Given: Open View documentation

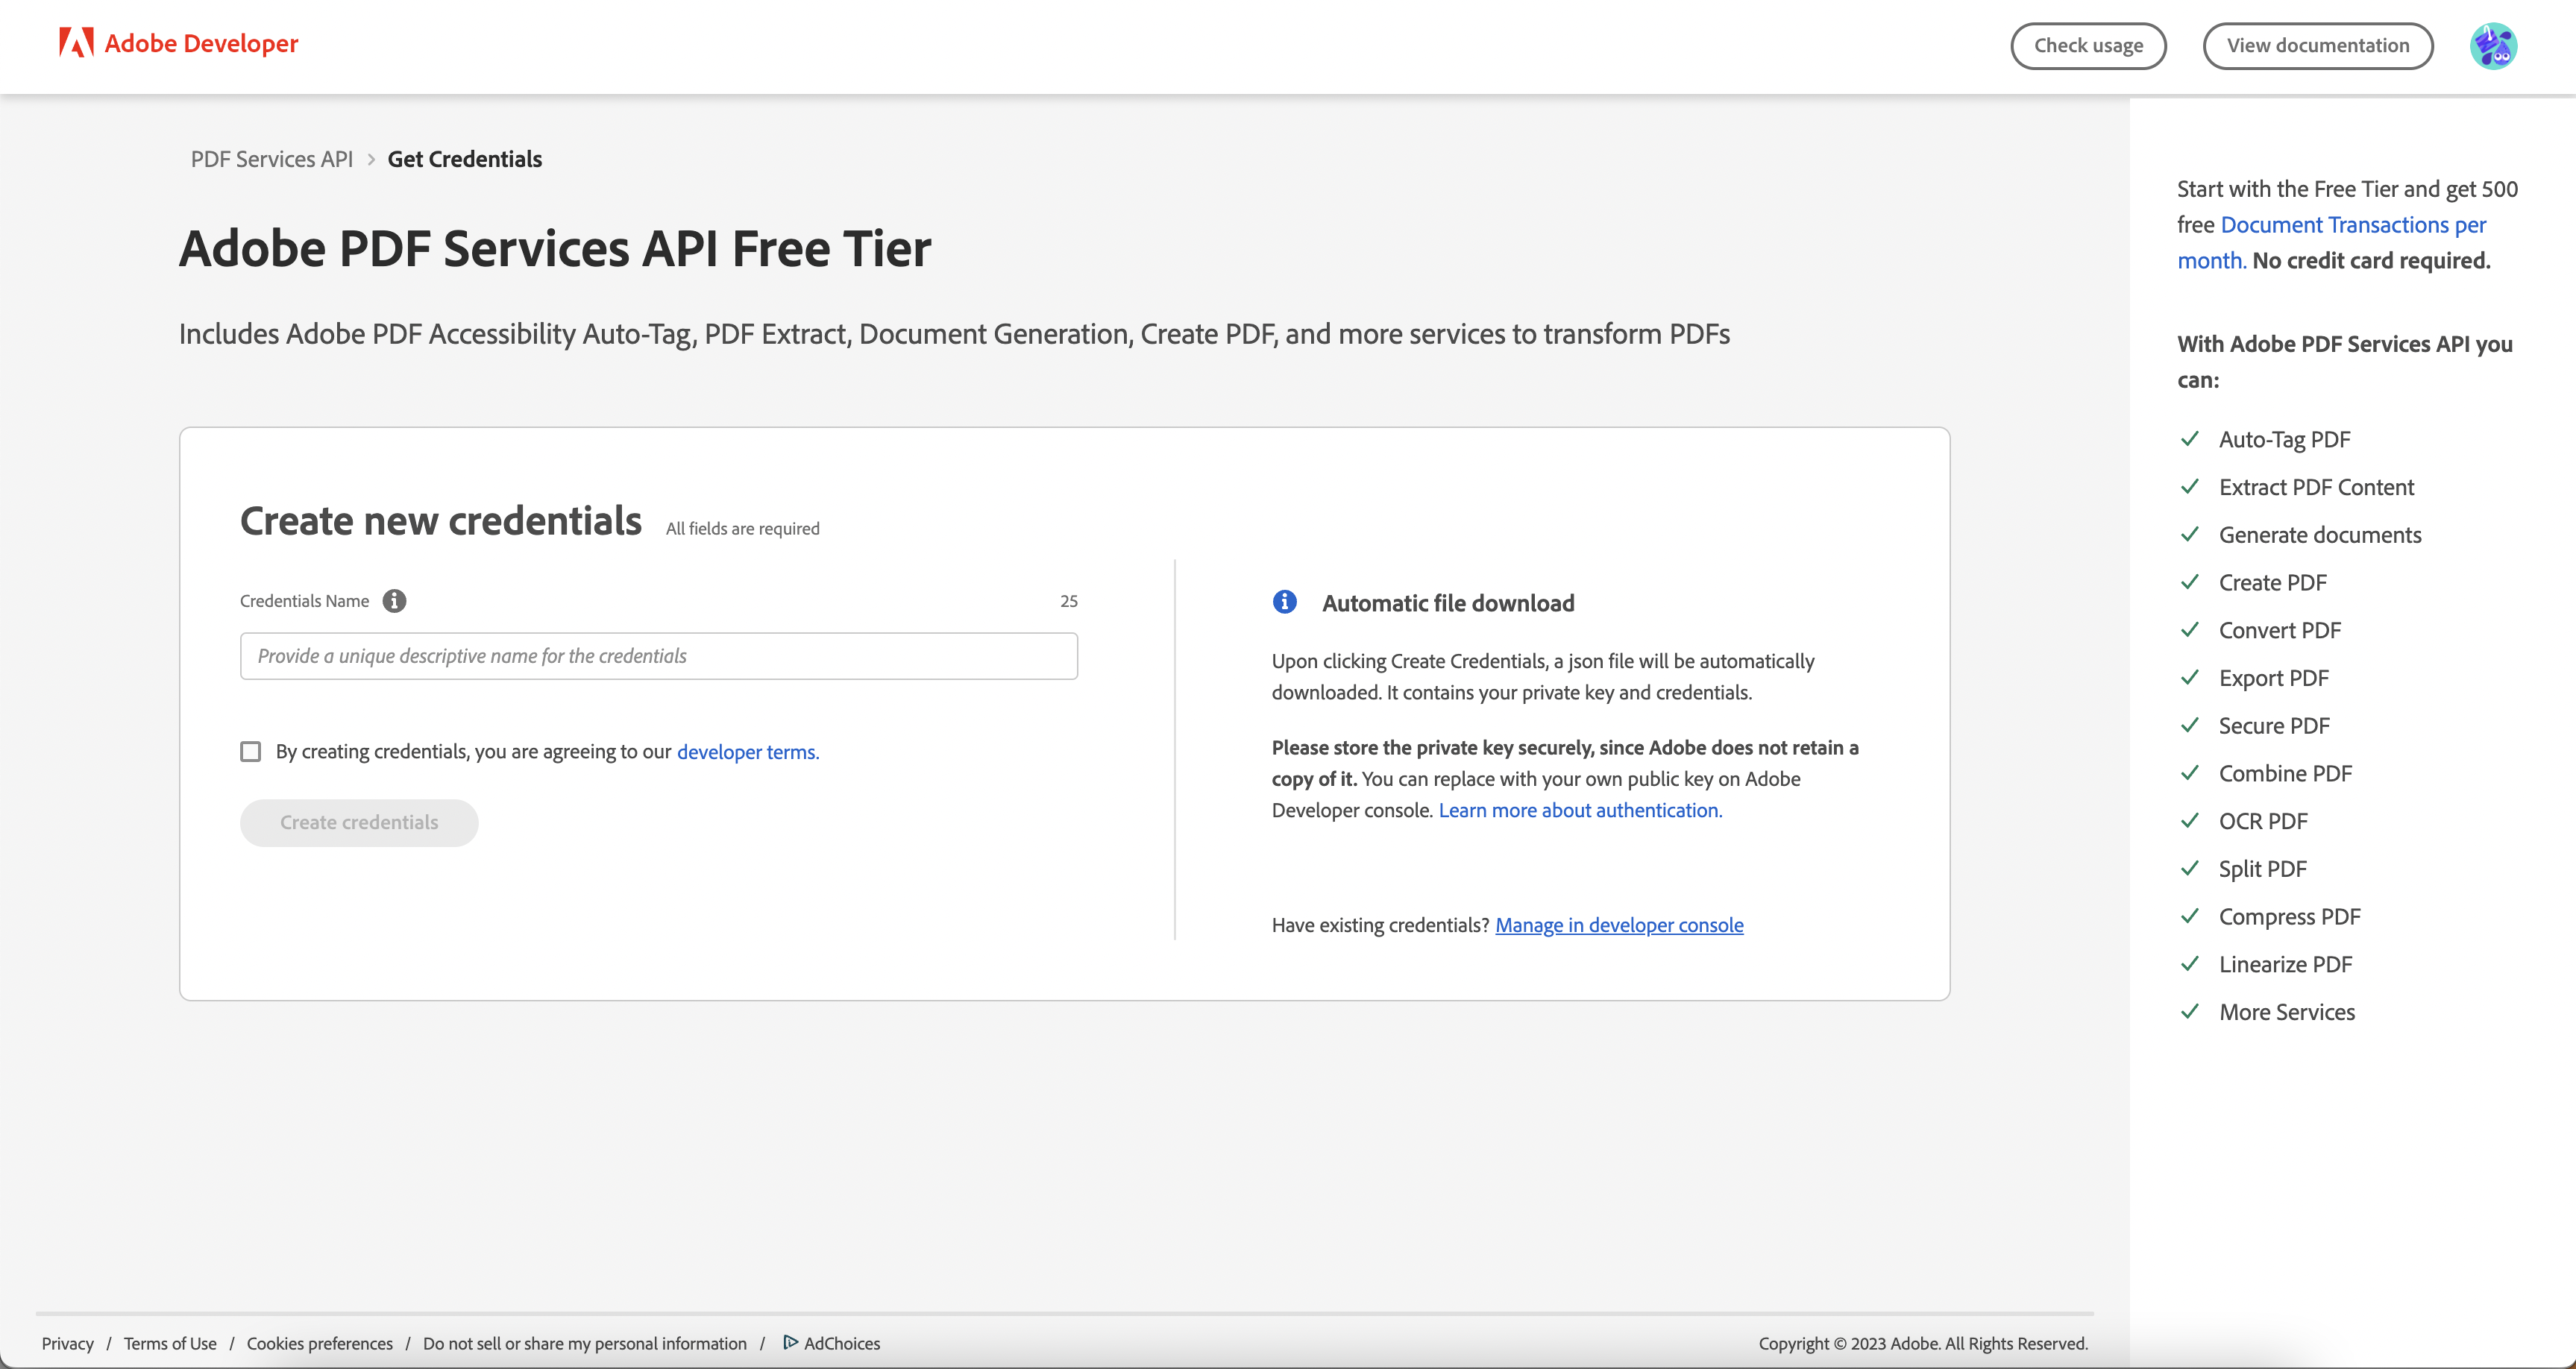Looking at the screenshot, I should coord(2318,45).
